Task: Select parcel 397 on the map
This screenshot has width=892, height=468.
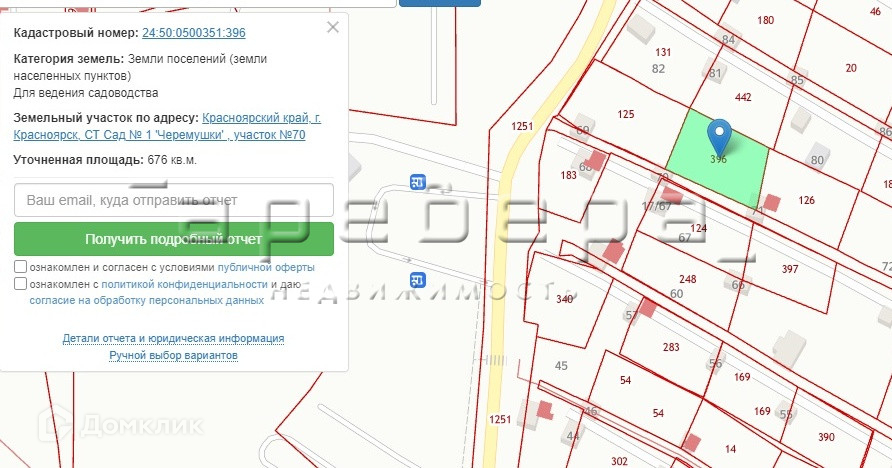Action: tap(790, 269)
